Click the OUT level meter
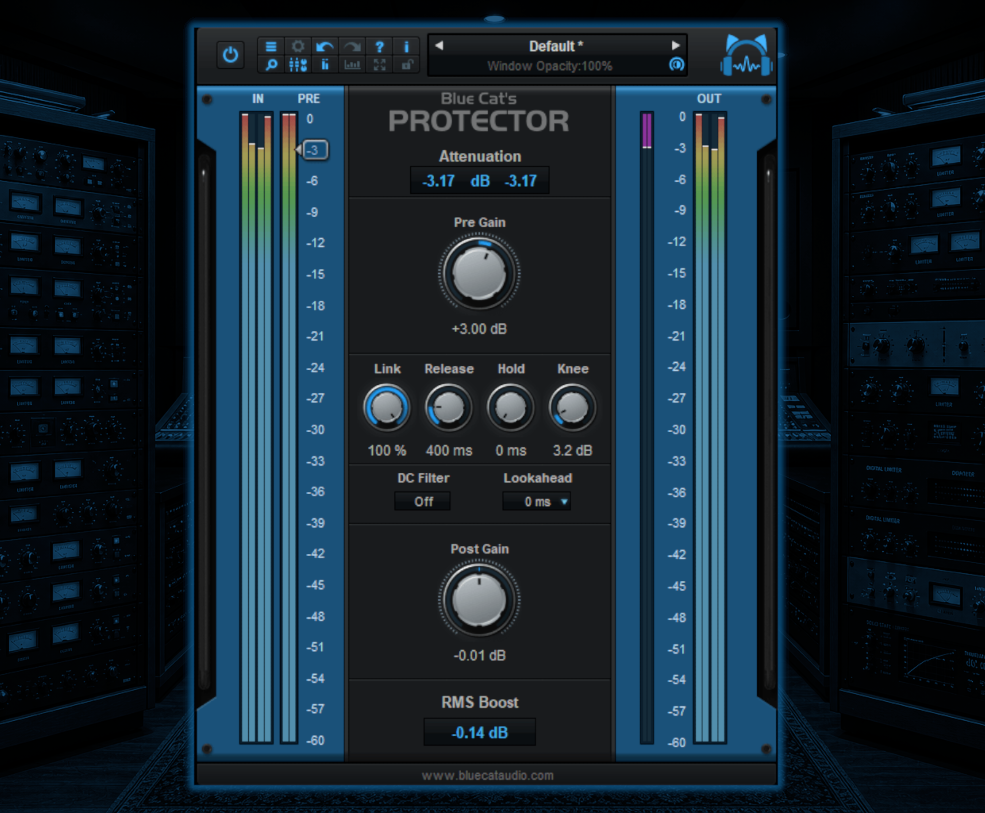 [710, 427]
